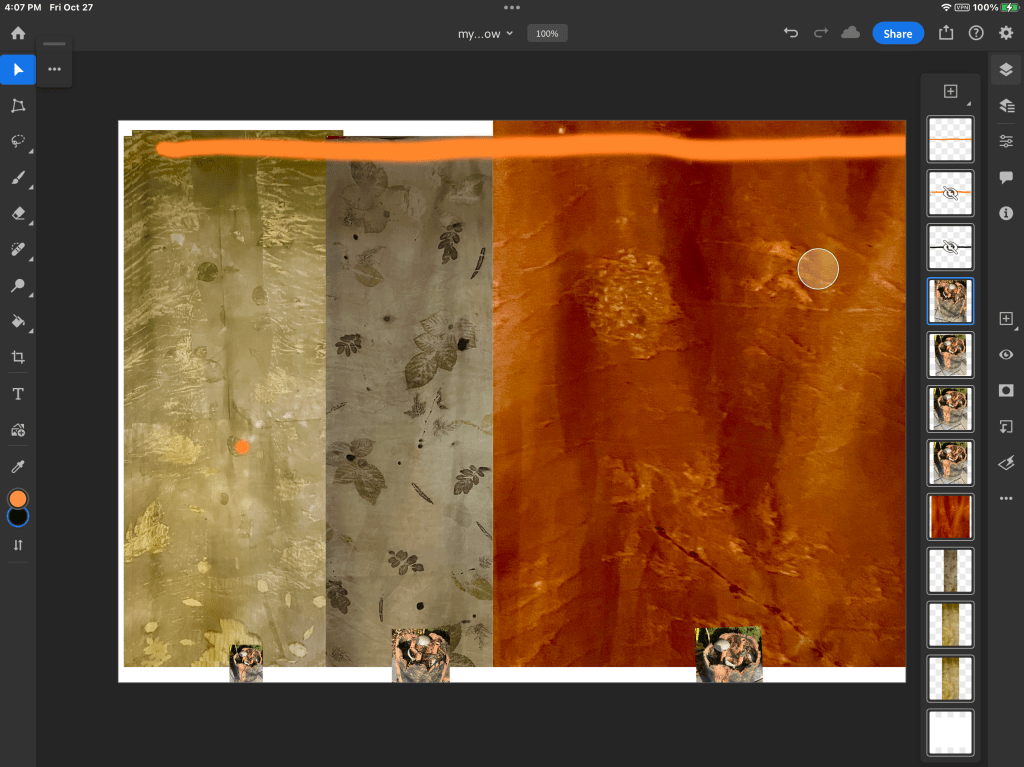Select the Type tool
1024x767 pixels.
[18, 394]
